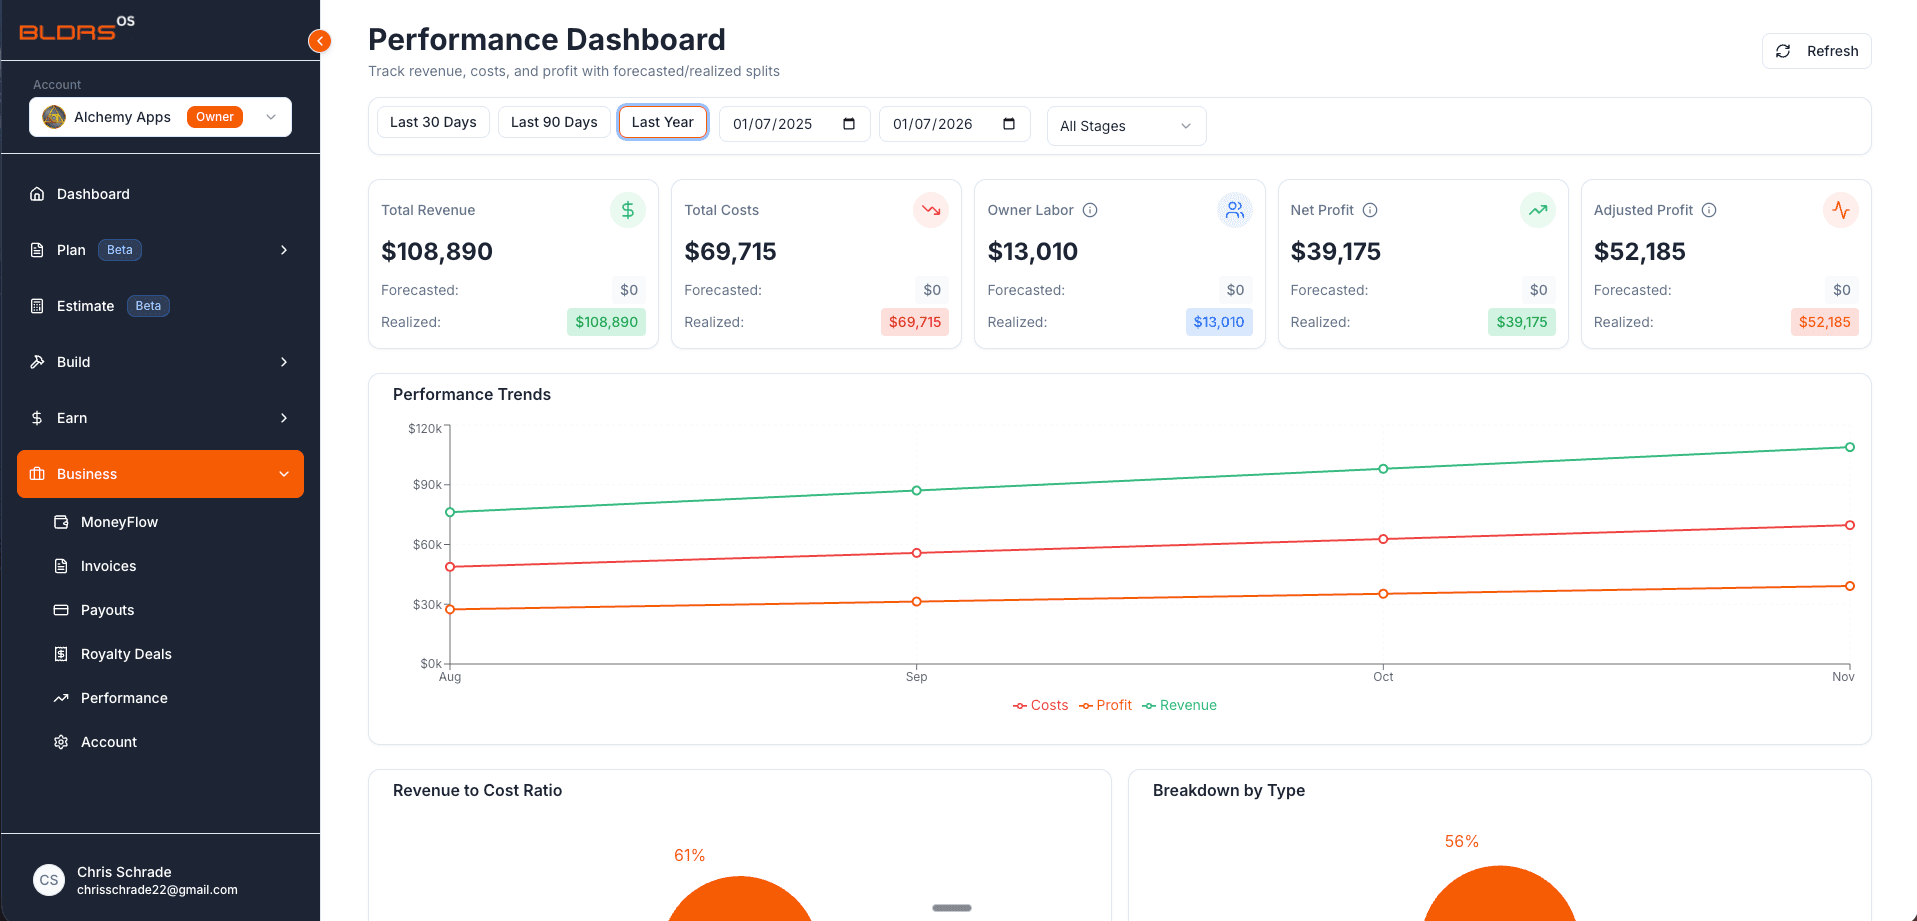Open the All Stages dropdown
Screen dimensions: 1917x921
(x=1126, y=126)
